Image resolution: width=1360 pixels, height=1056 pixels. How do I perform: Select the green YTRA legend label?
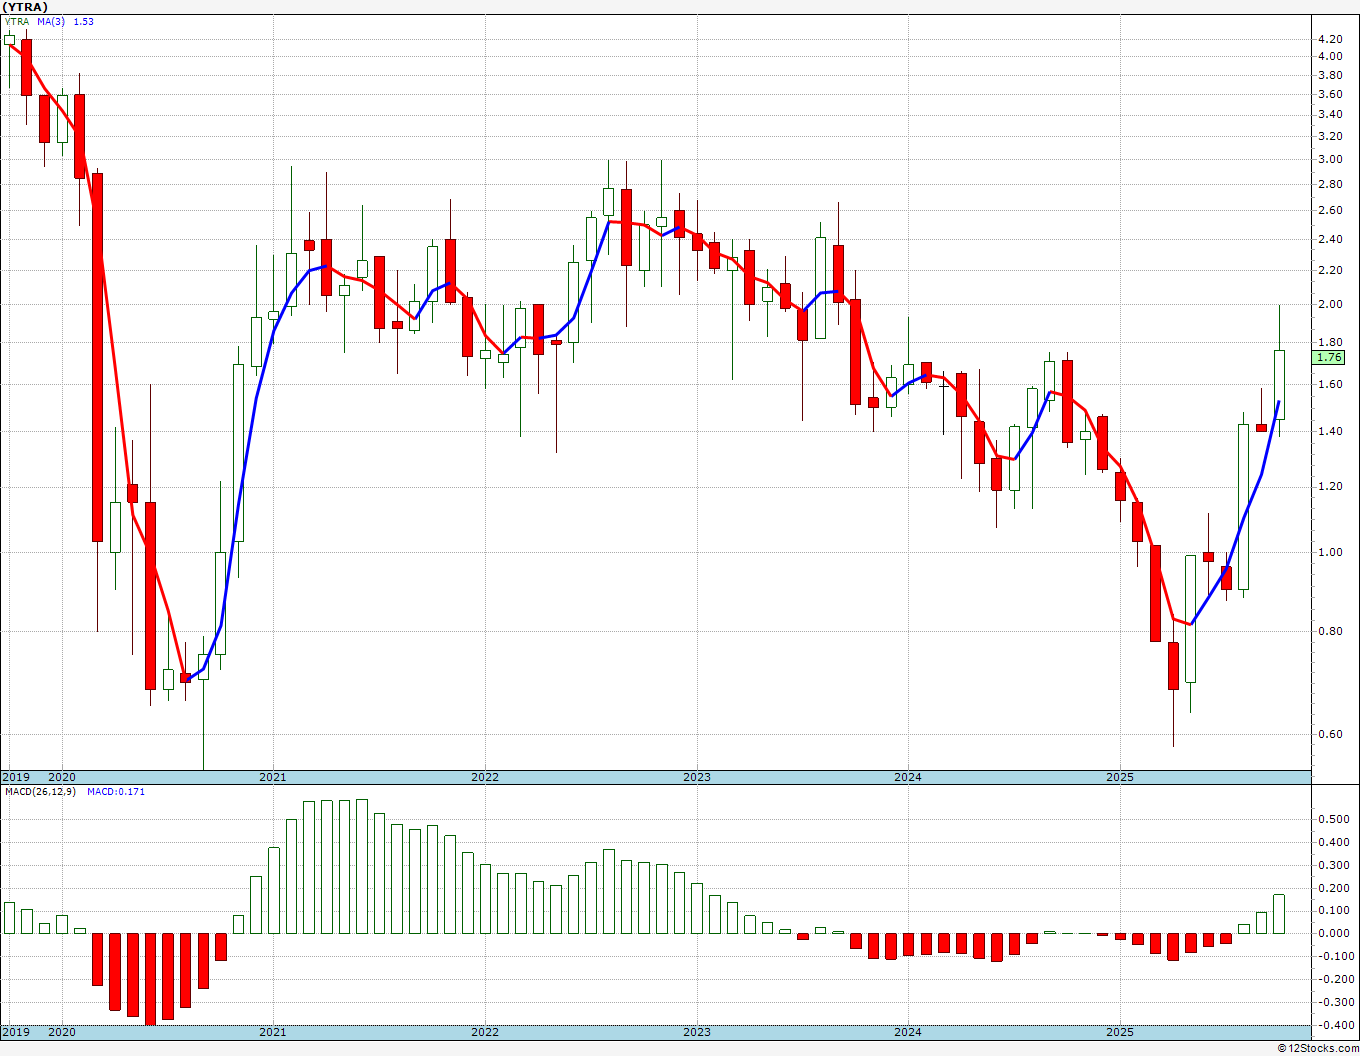click(x=16, y=21)
